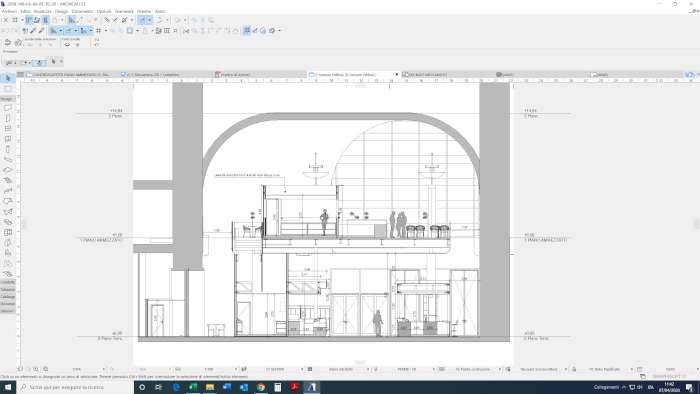Select the Door tool in the toolbox
Image resolution: width=700 pixels, height=394 pixels.
point(8,118)
